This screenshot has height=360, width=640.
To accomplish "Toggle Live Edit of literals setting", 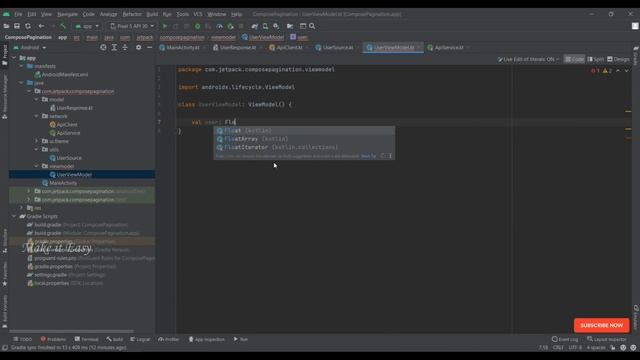I will pos(528,59).
